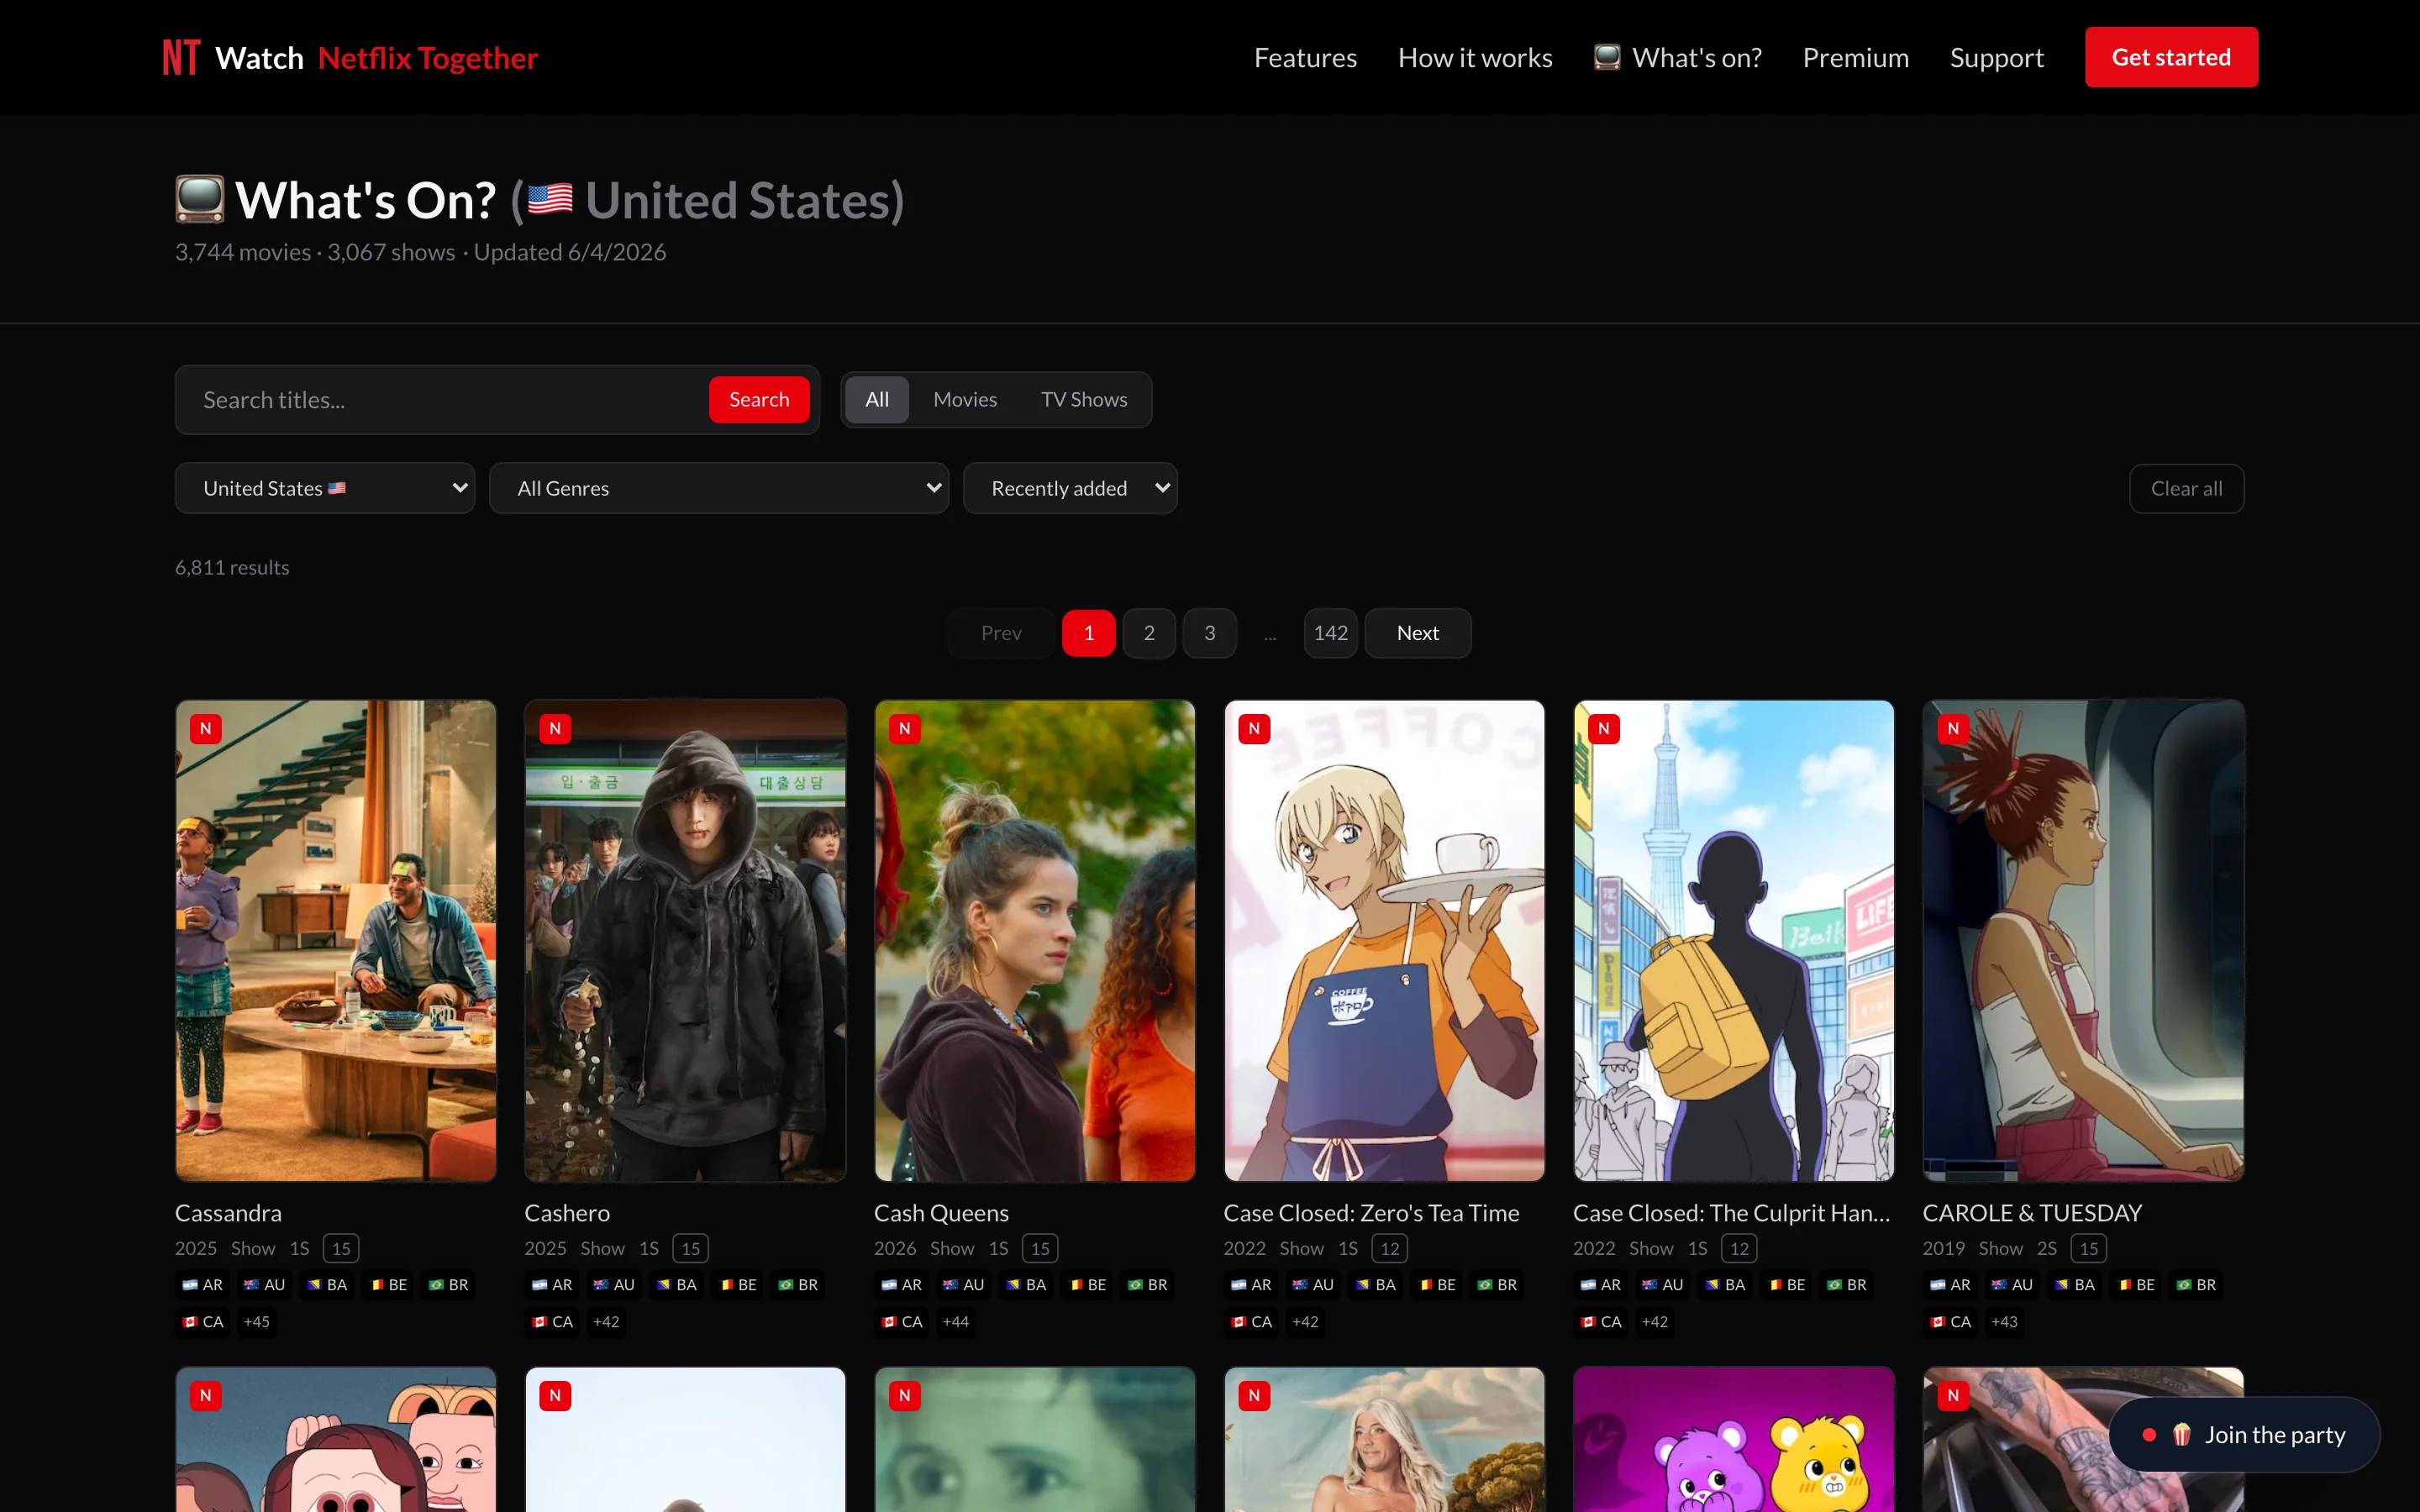Open the What's on? nav item
This screenshot has height=1512, width=2420.
[1677, 58]
